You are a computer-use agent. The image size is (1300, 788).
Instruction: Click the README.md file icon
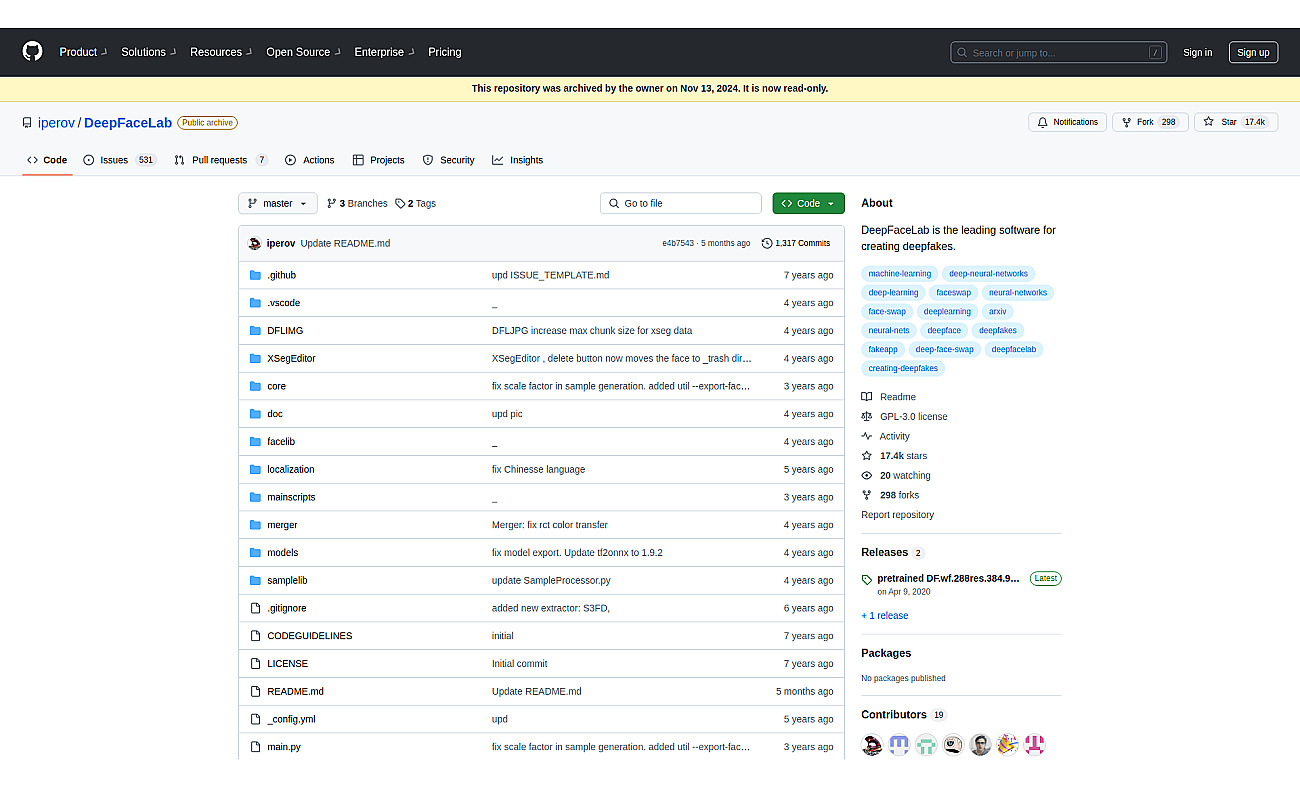pyautogui.click(x=256, y=691)
